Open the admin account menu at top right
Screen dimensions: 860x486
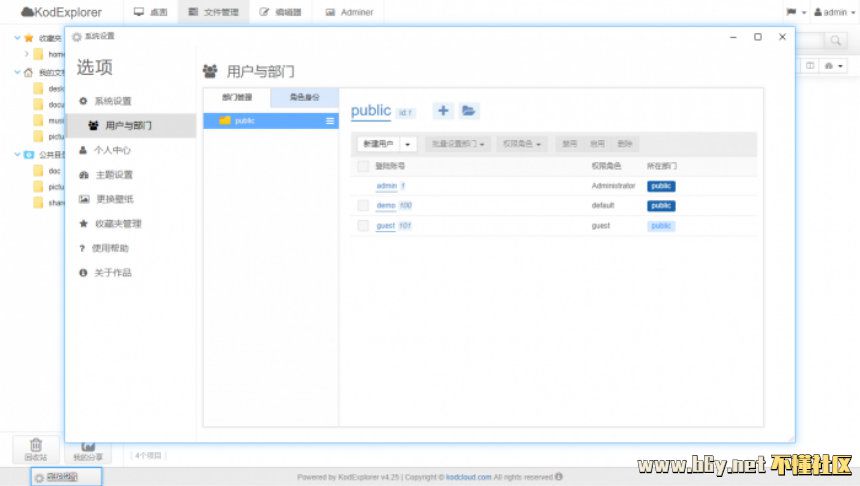point(829,12)
